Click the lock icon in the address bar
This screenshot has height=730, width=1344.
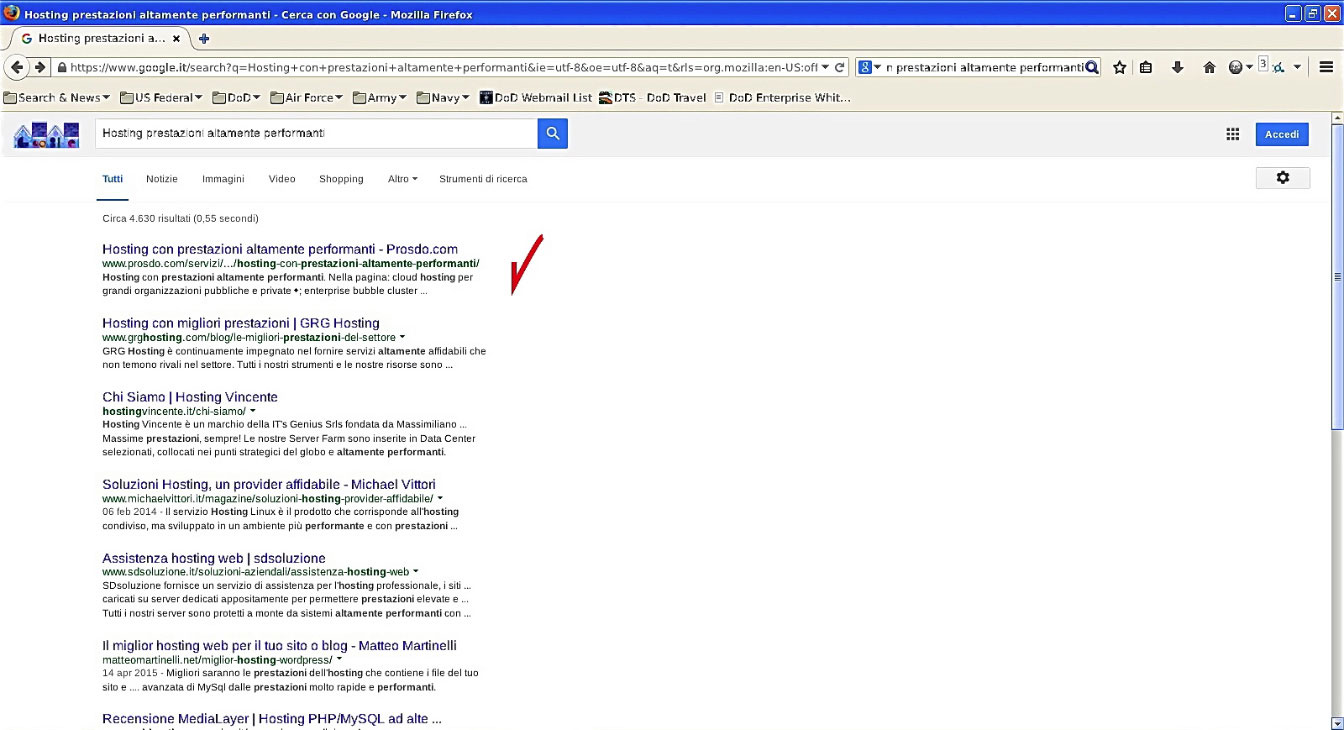[x=62, y=67]
